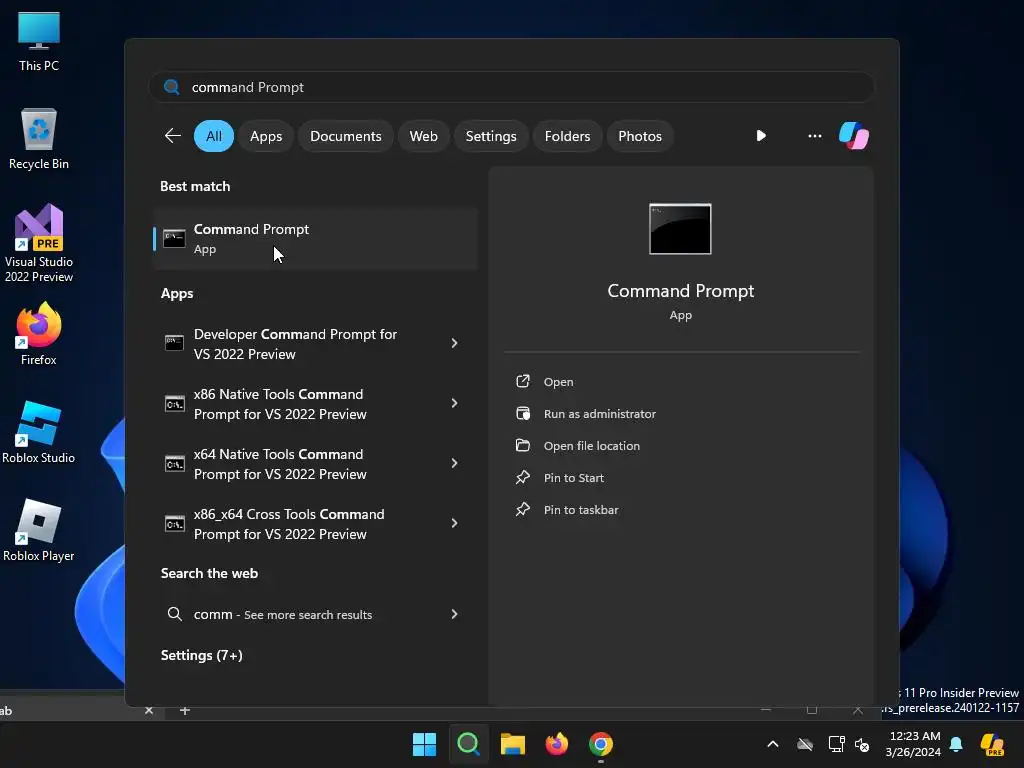Click the muted volume tray icon
Image resolution: width=1024 pixels, height=768 pixels.
[862, 744]
